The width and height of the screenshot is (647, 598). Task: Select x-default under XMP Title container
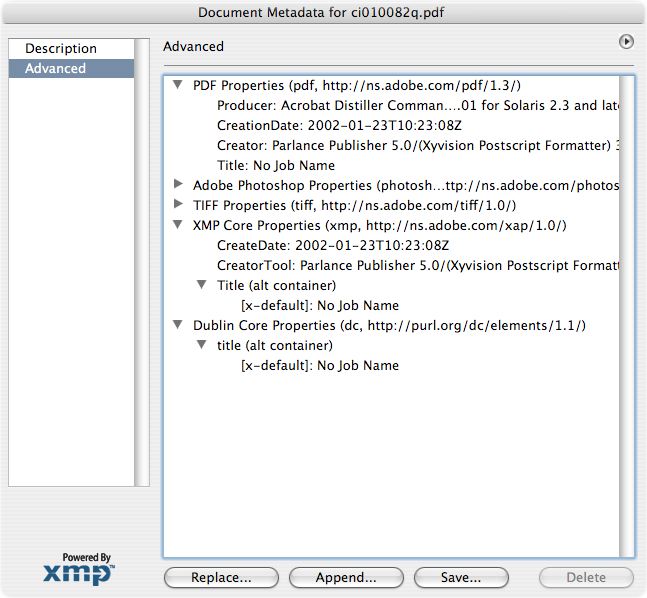(x=320, y=305)
